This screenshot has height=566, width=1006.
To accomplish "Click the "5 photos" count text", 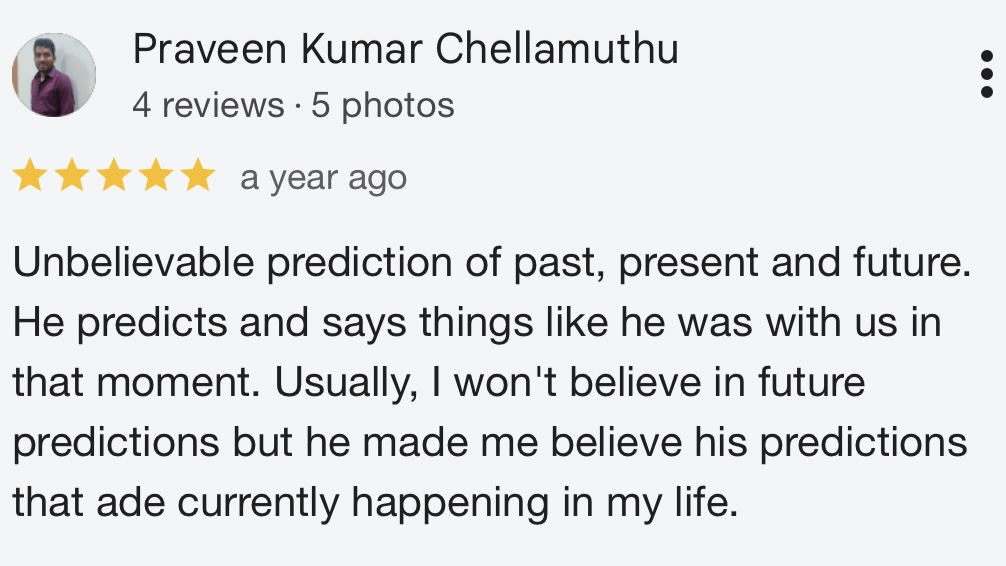I will click(383, 105).
